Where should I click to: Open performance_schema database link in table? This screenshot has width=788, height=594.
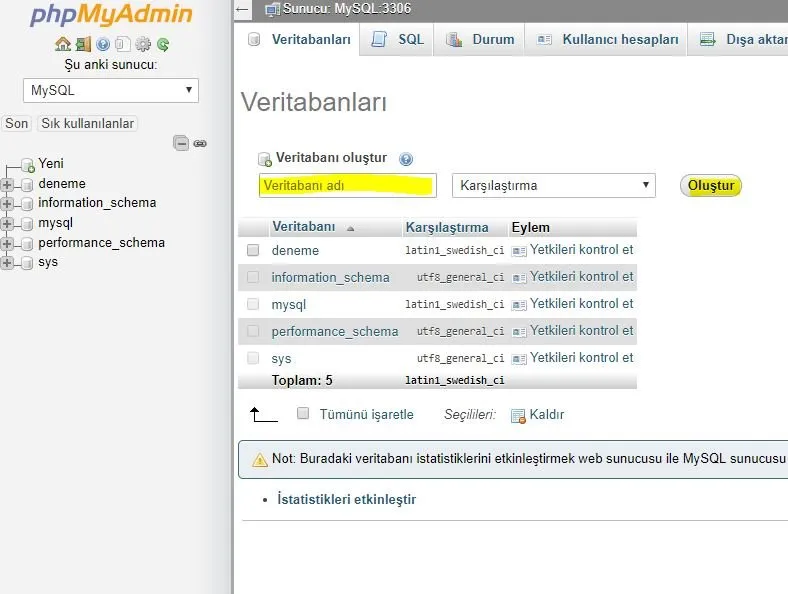(335, 332)
